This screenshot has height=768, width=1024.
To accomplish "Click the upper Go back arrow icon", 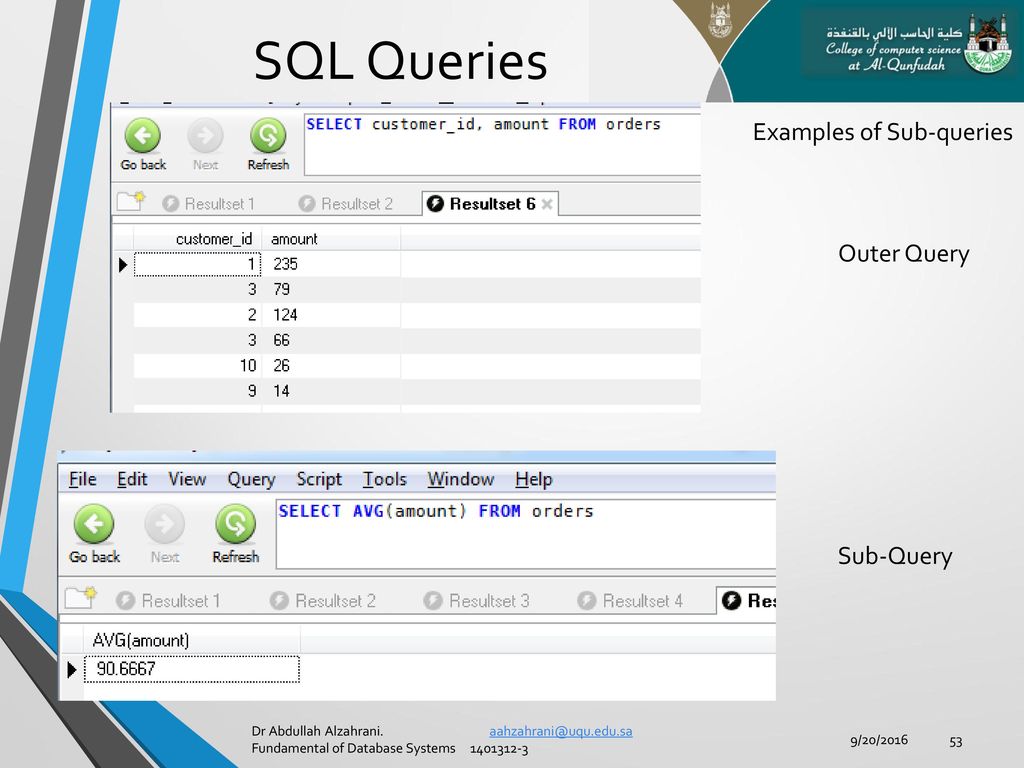I will 143,136.
